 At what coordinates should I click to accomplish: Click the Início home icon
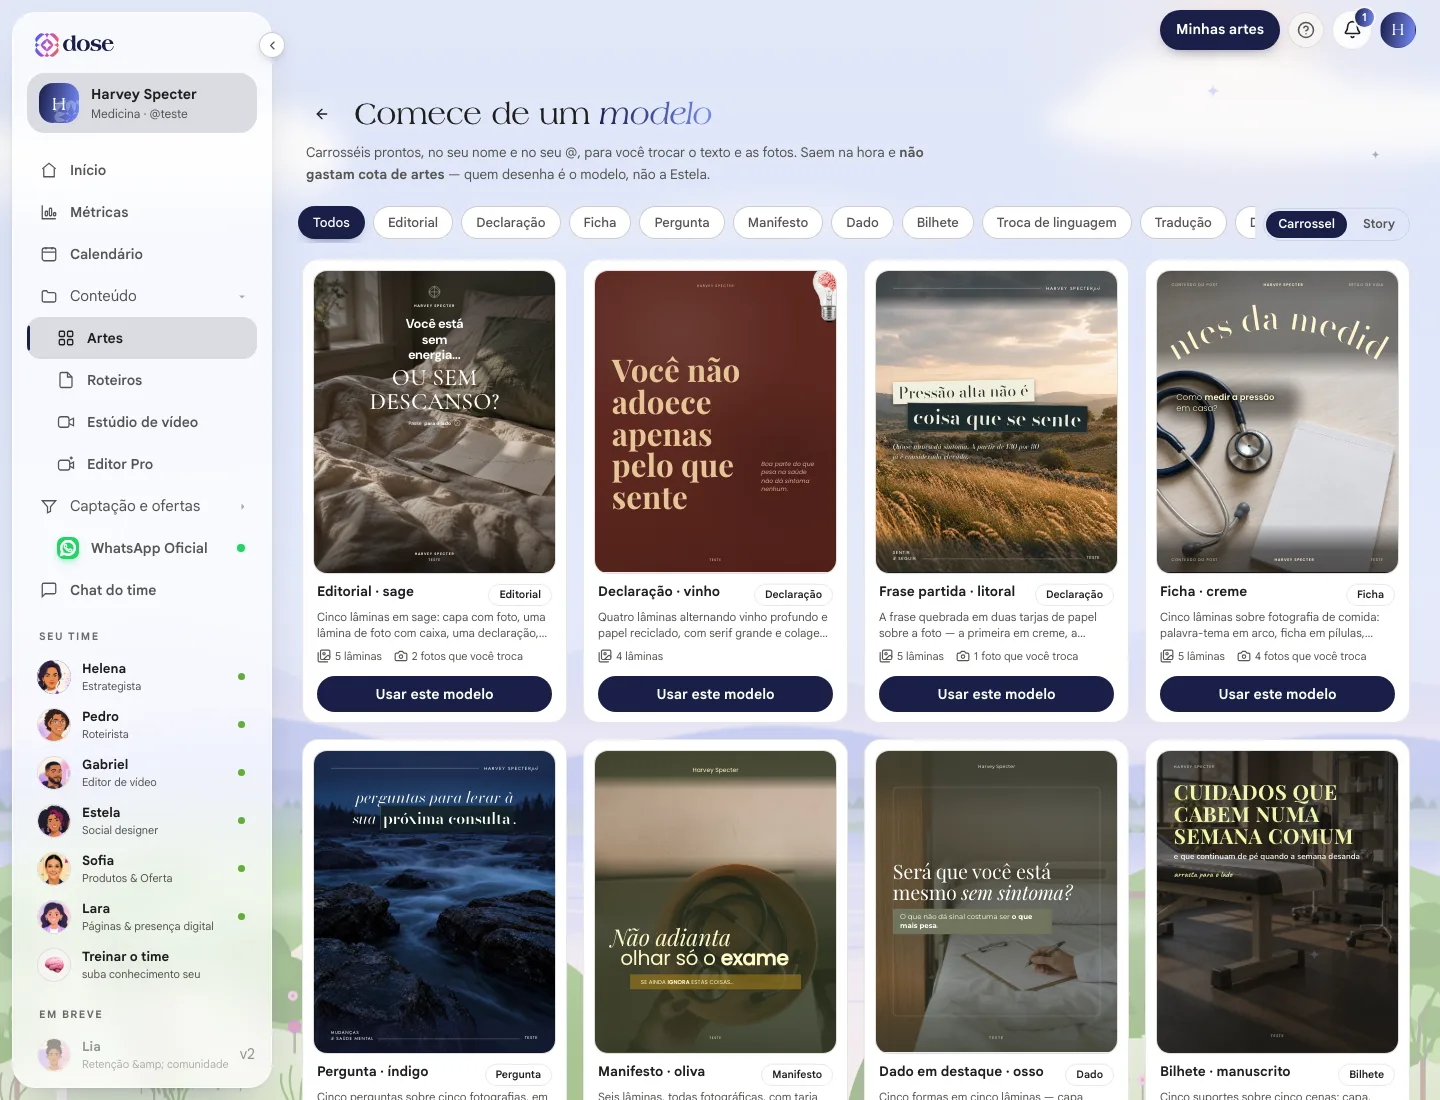point(49,170)
